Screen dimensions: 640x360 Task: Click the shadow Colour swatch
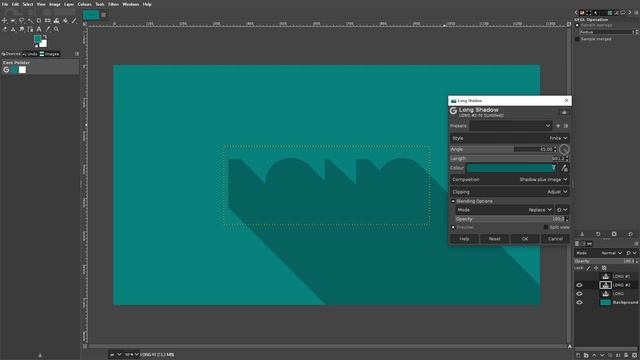tap(511, 168)
